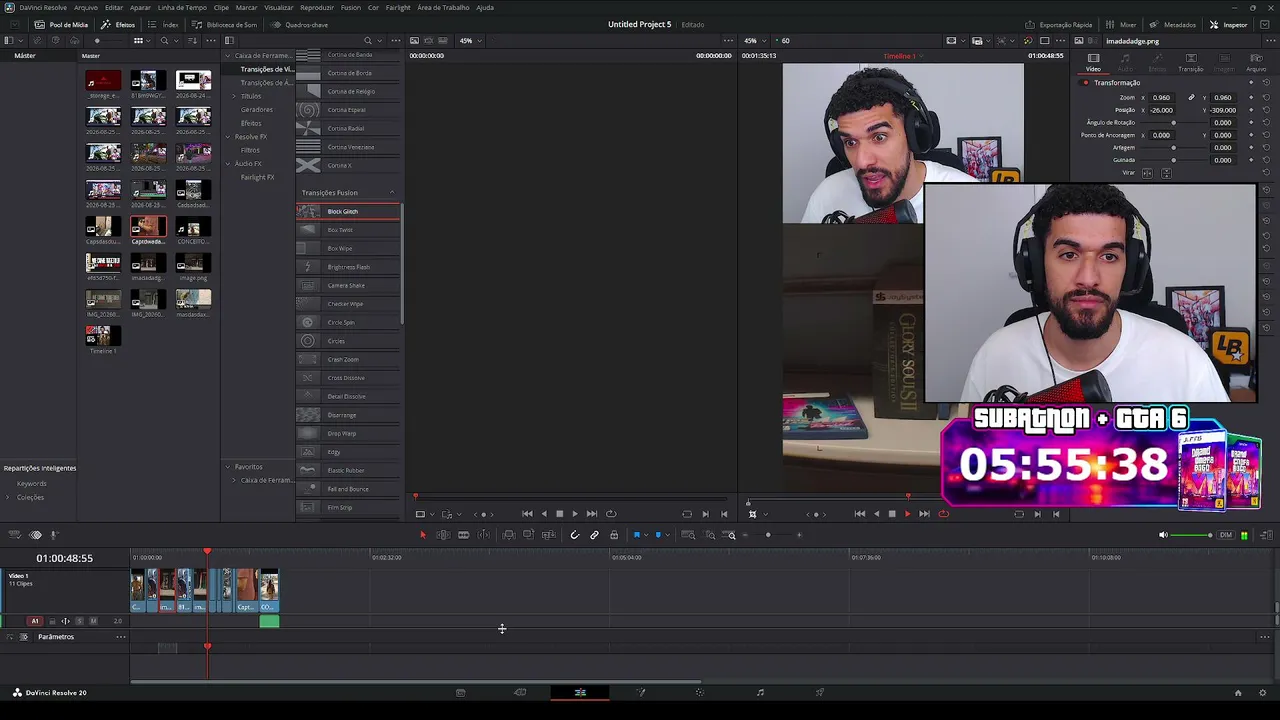Collapse the Resolve FX tree group

coord(227,137)
